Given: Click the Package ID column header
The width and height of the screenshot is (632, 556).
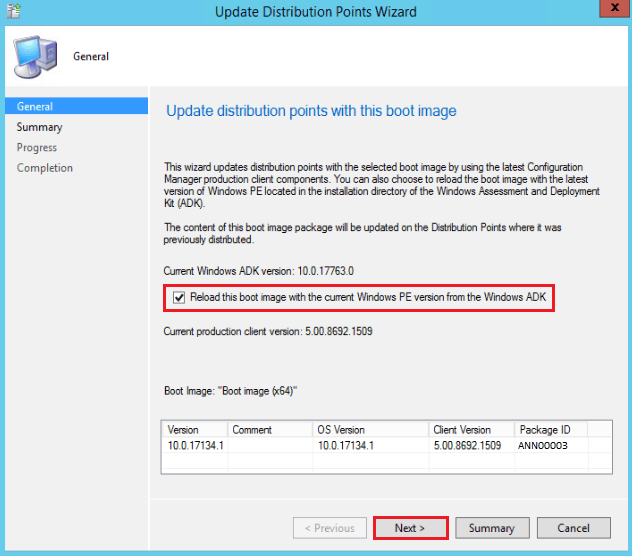Looking at the screenshot, I should [551, 429].
